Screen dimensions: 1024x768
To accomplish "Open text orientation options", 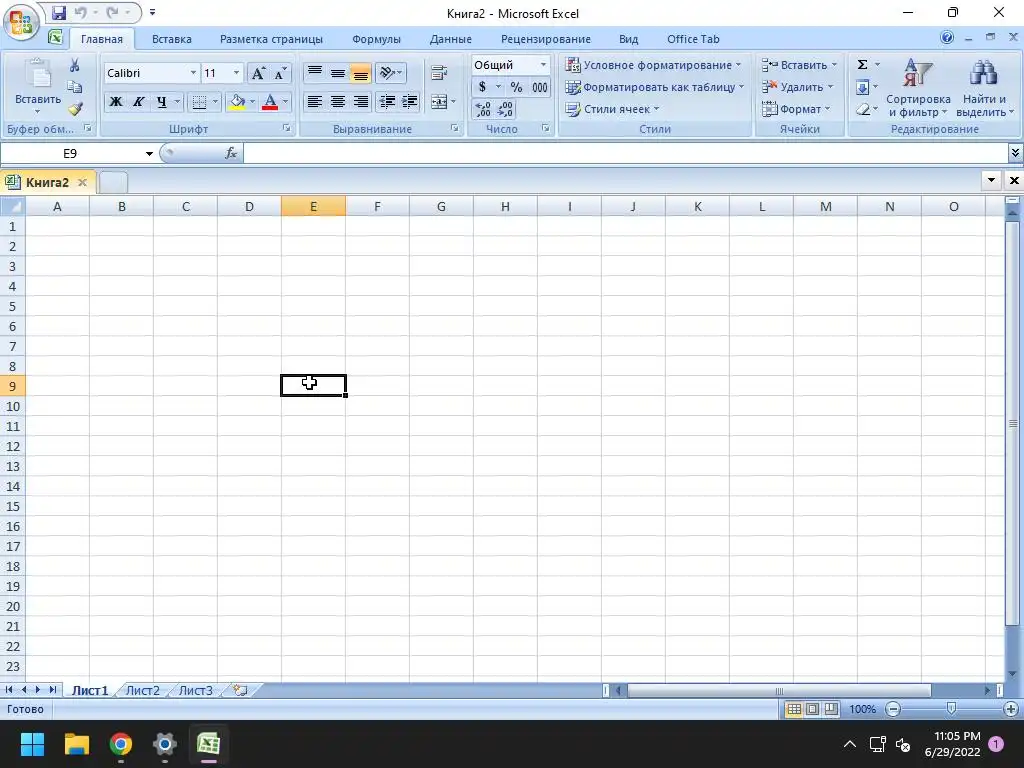I will point(391,72).
